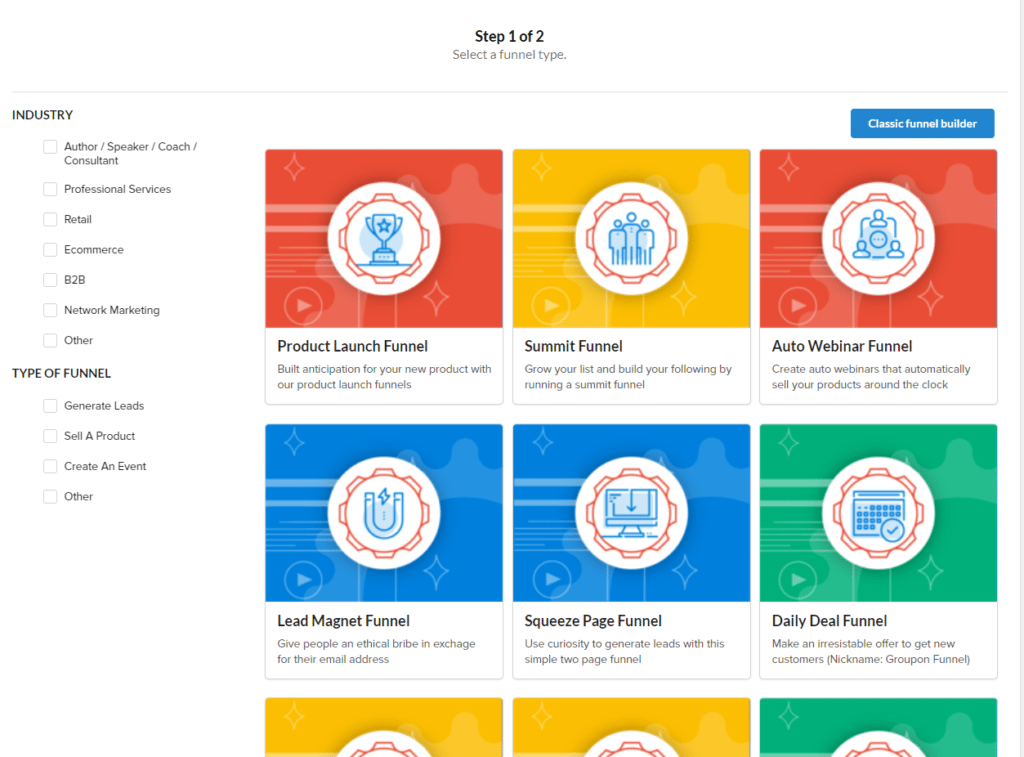Click the 'Use curiosity to generate leads' description
Viewport: 1024px width, 757px height.
(x=624, y=651)
